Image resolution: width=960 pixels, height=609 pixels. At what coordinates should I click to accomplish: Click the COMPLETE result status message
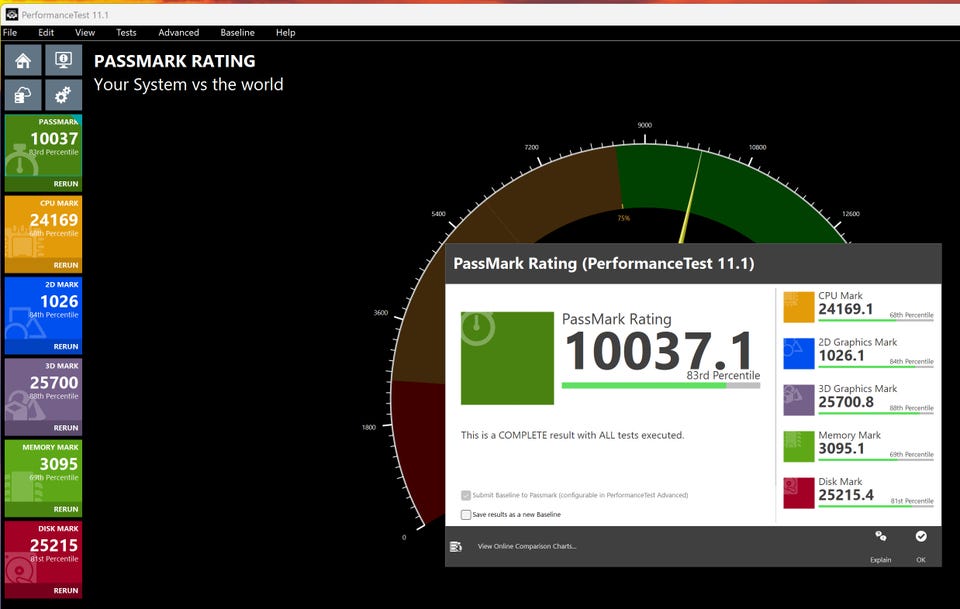point(572,435)
